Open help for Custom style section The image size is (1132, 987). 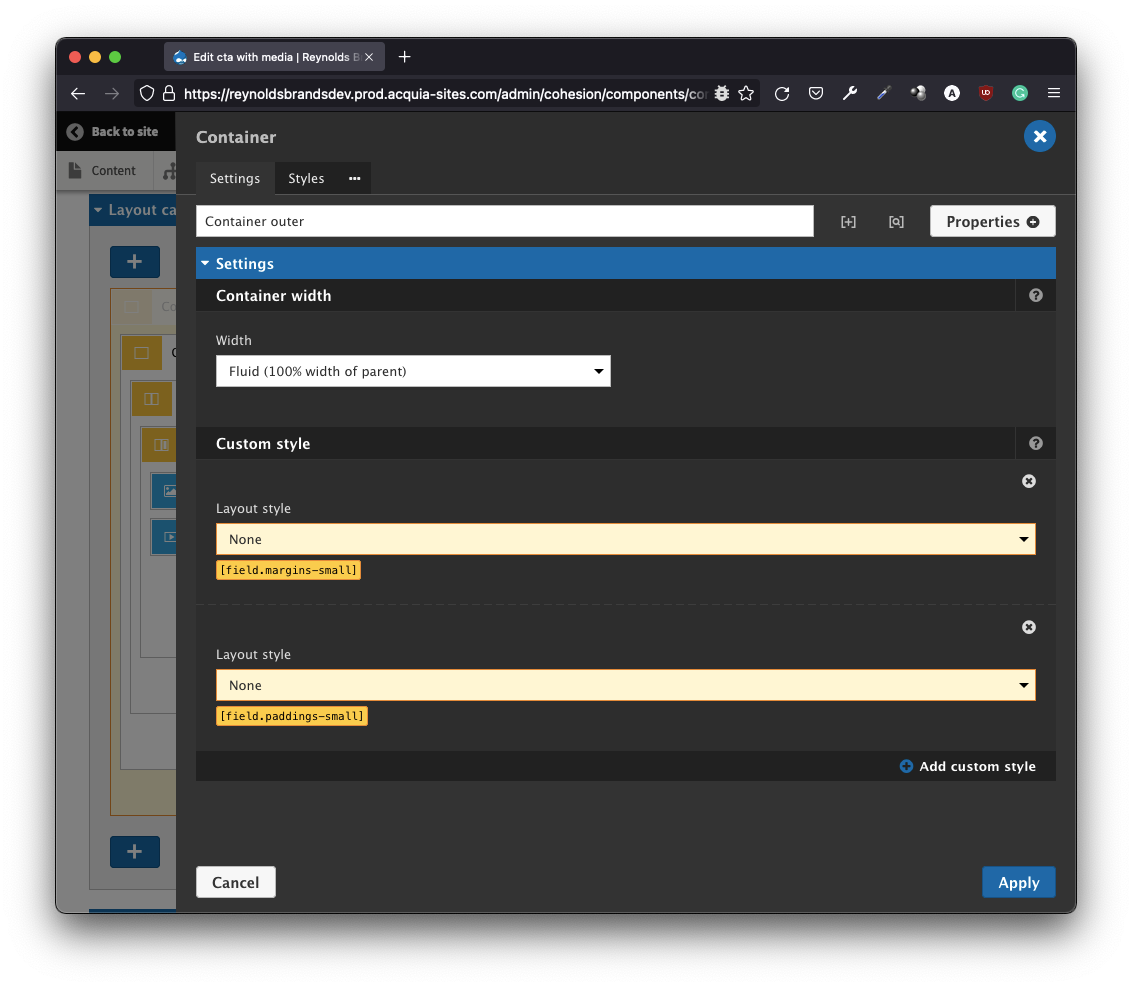(1035, 444)
